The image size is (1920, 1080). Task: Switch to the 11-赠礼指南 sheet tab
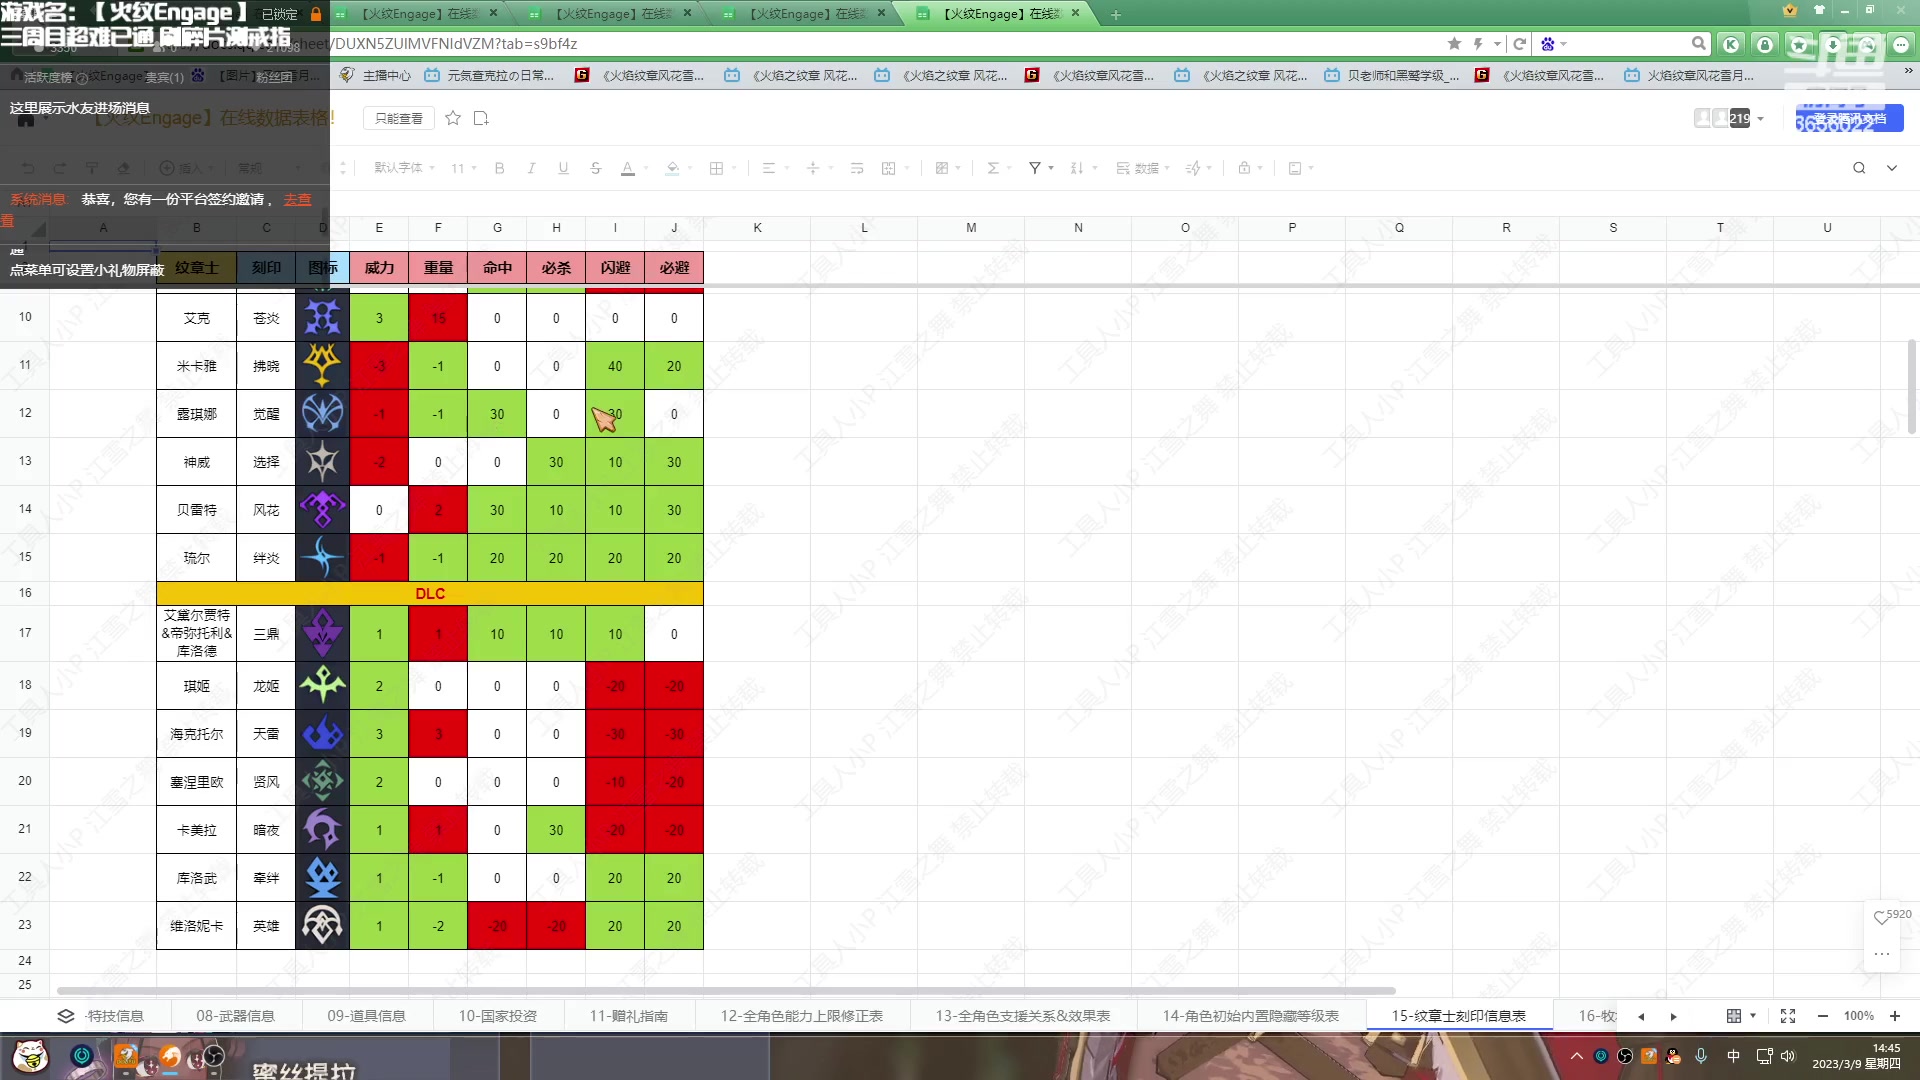pos(628,1016)
